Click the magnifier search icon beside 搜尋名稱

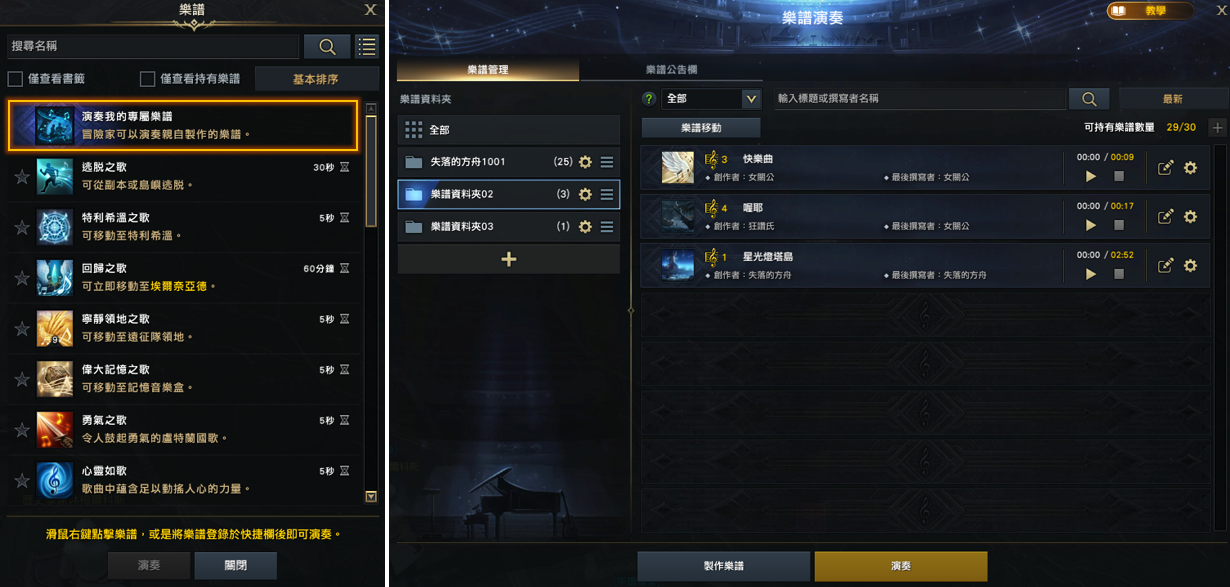(x=327, y=46)
